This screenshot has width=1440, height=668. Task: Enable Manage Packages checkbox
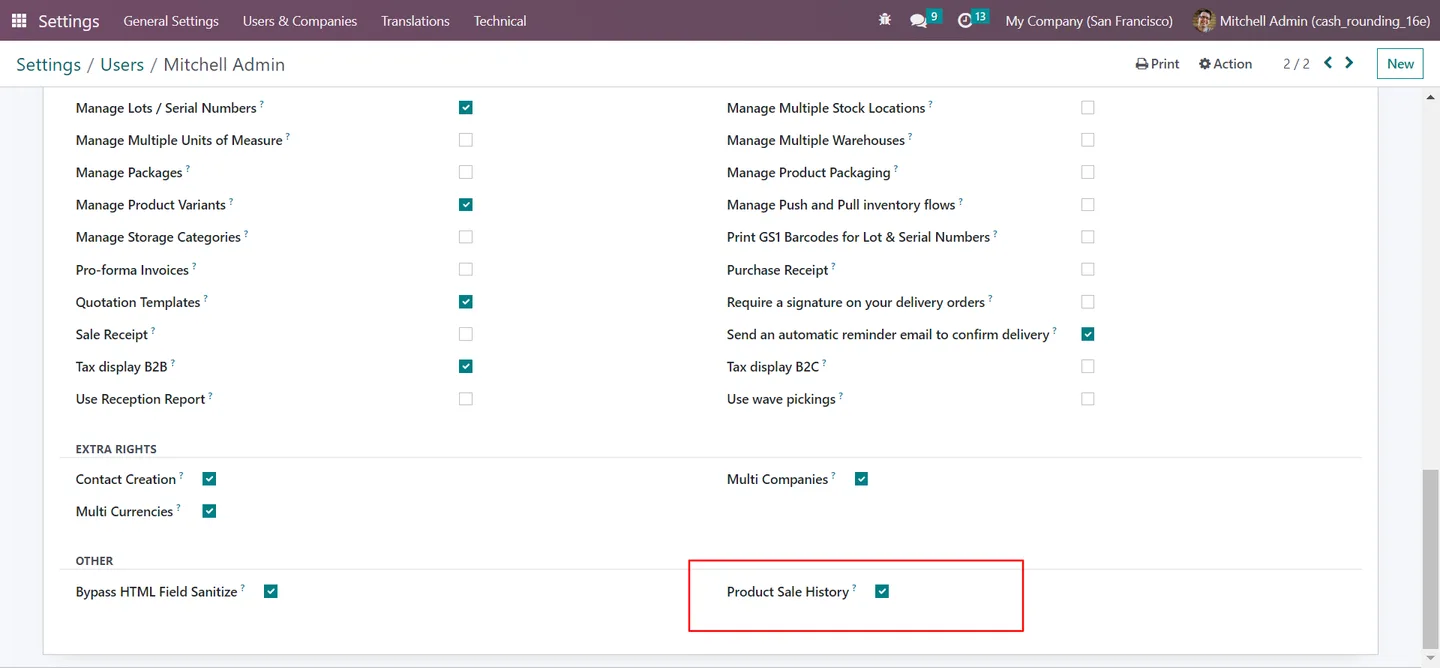point(466,172)
